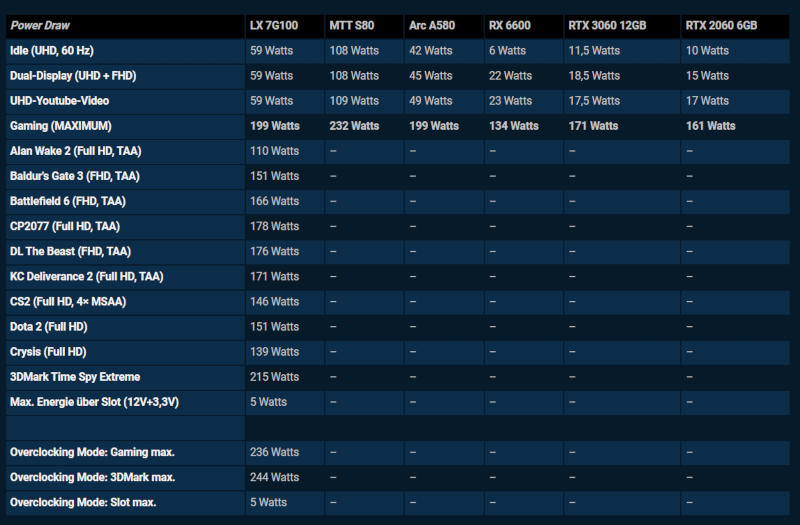Click the 'Dota 2 (Full HD)' row label
800x525 pixels.
click(48, 327)
